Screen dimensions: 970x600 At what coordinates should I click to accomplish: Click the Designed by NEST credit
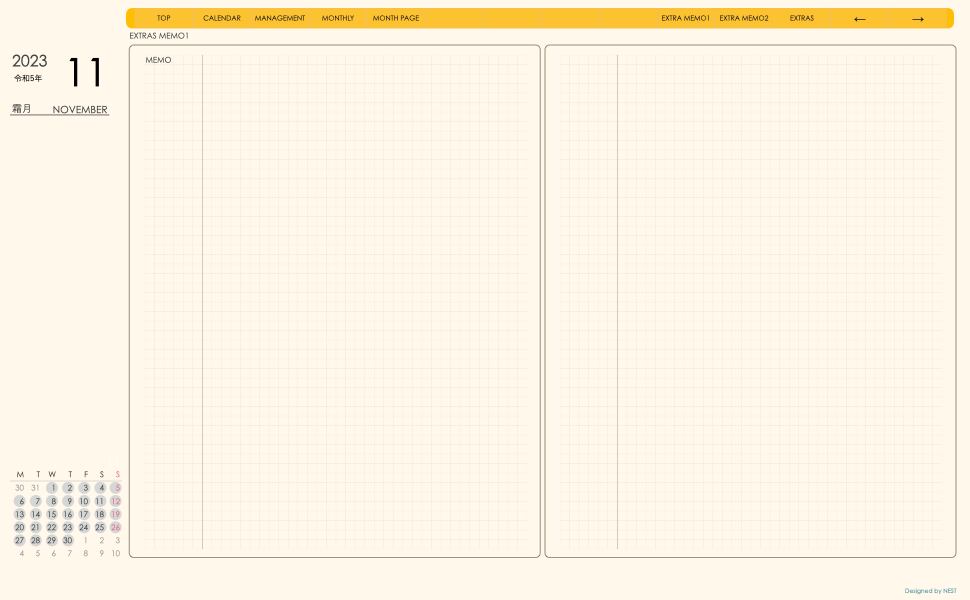coord(930,591)
